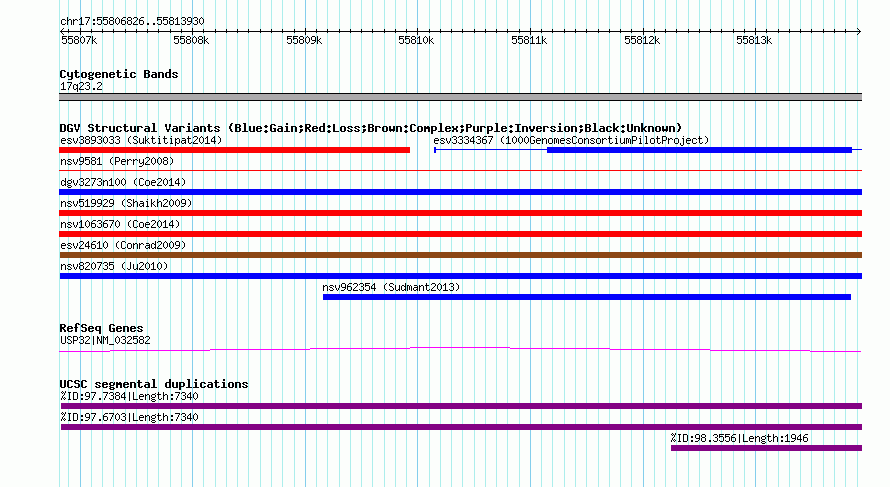Screen dimensions: 890x487
Task: Click the esv3893033 red loss bar
Action: tap(234, 150)
